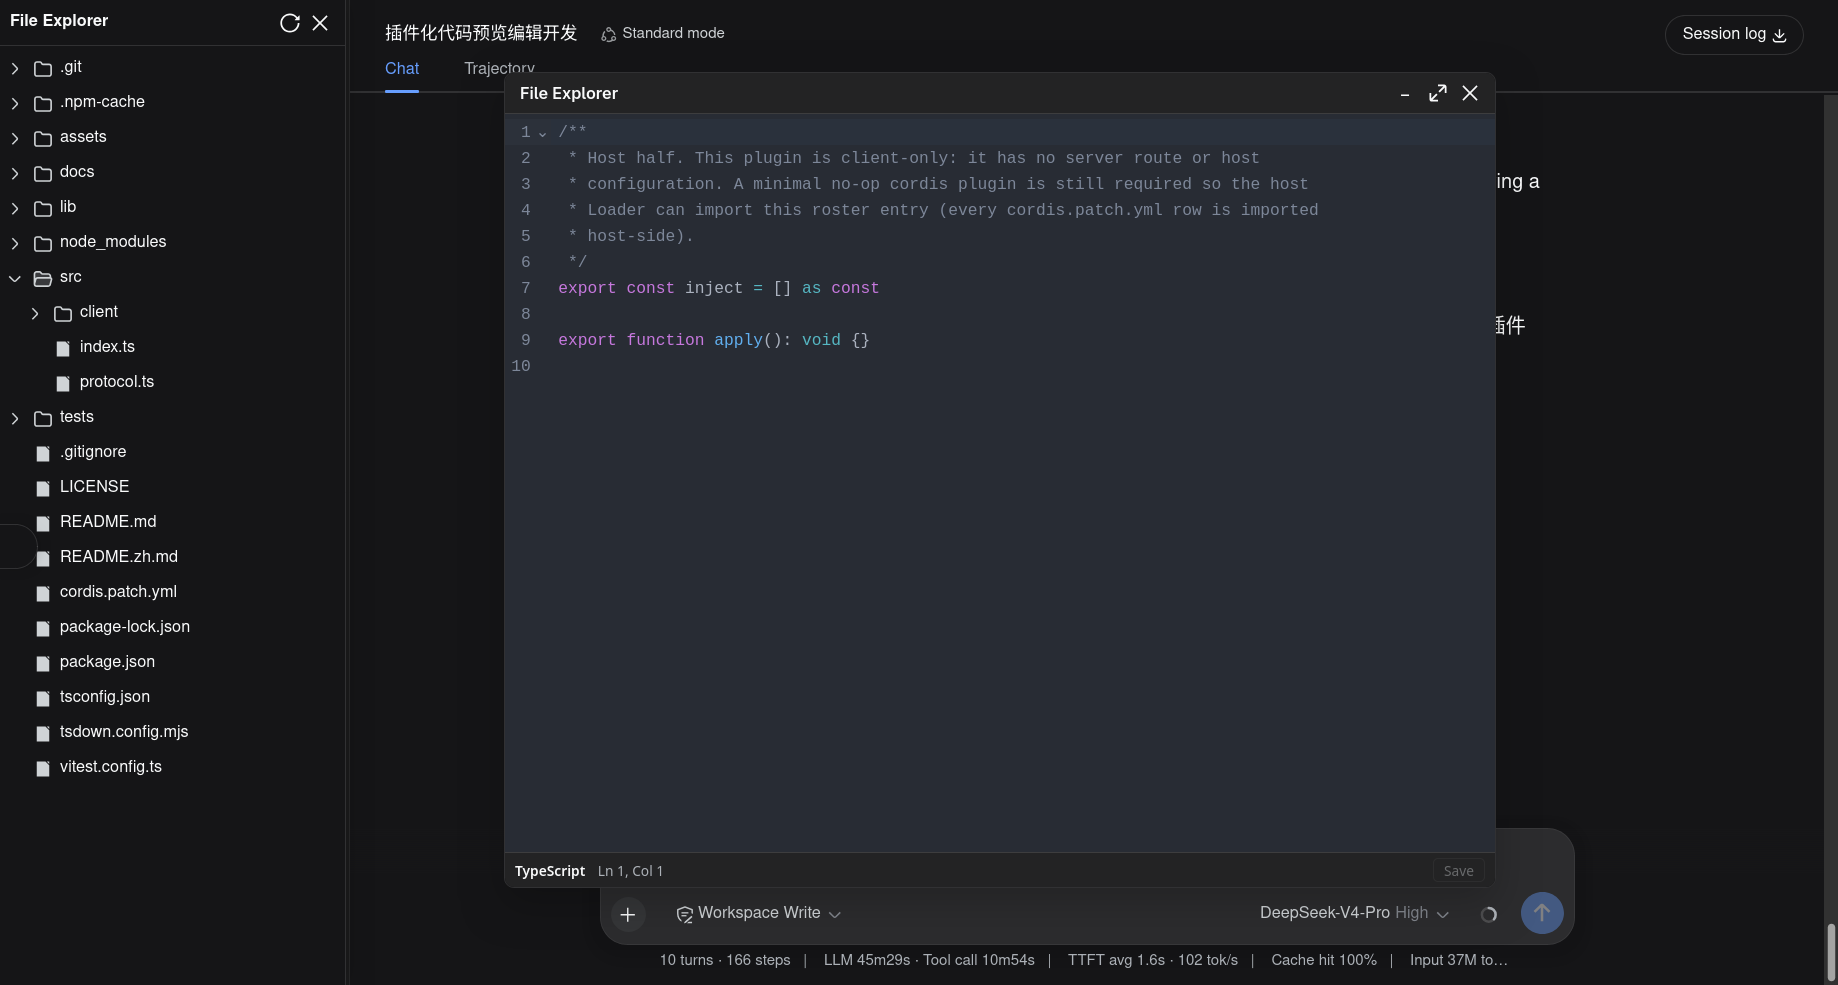Viewport: 1838px width, 985px height.
Task: Click the index.ts file icon
Action: [63, 349]
